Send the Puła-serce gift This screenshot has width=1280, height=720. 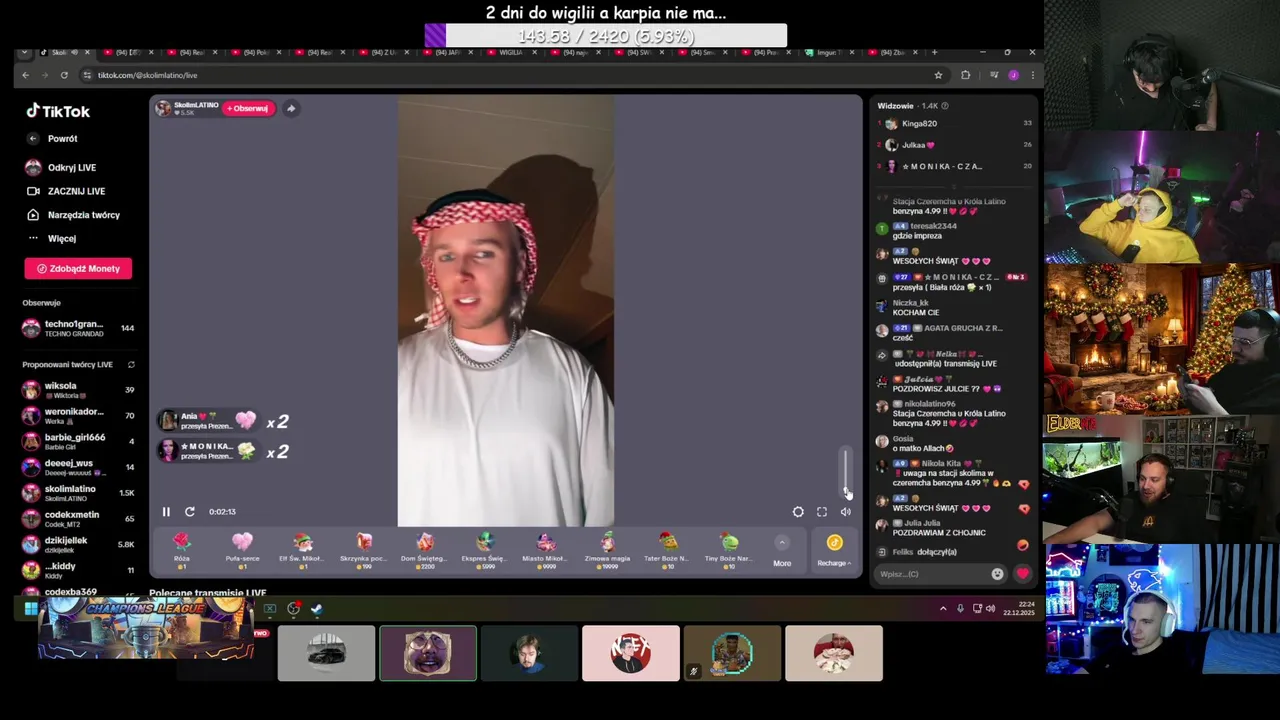click(x=242, y=551)
